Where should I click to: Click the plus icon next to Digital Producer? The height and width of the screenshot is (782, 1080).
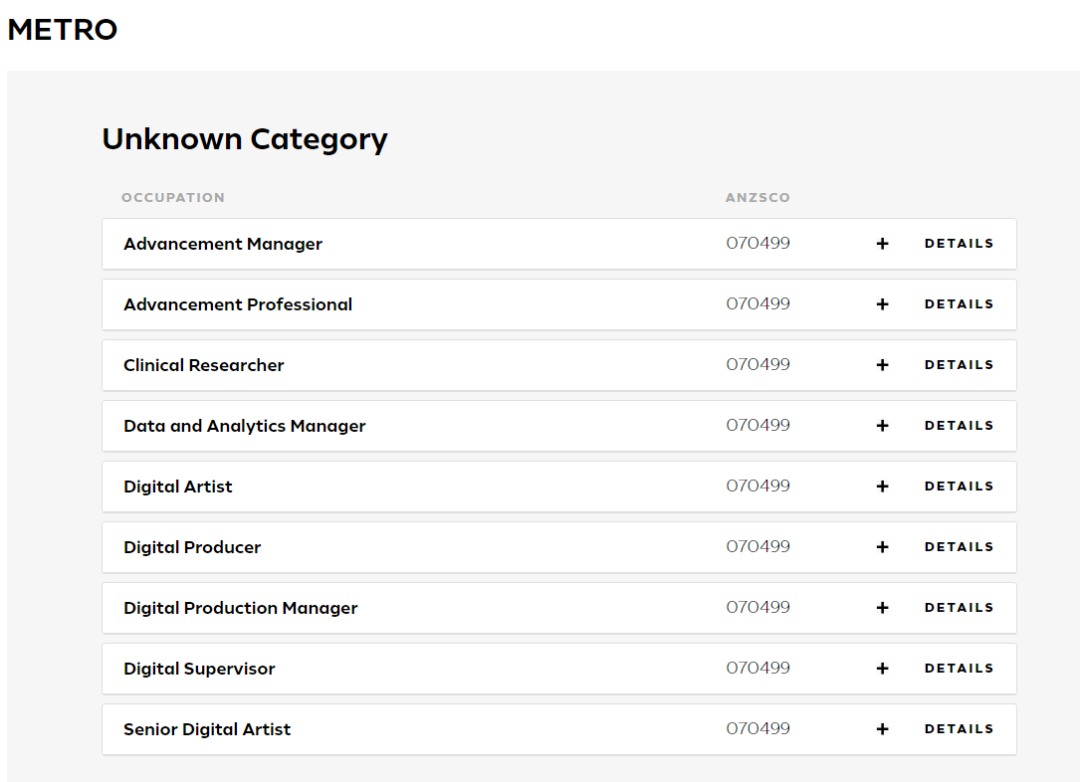coord(882,547)
